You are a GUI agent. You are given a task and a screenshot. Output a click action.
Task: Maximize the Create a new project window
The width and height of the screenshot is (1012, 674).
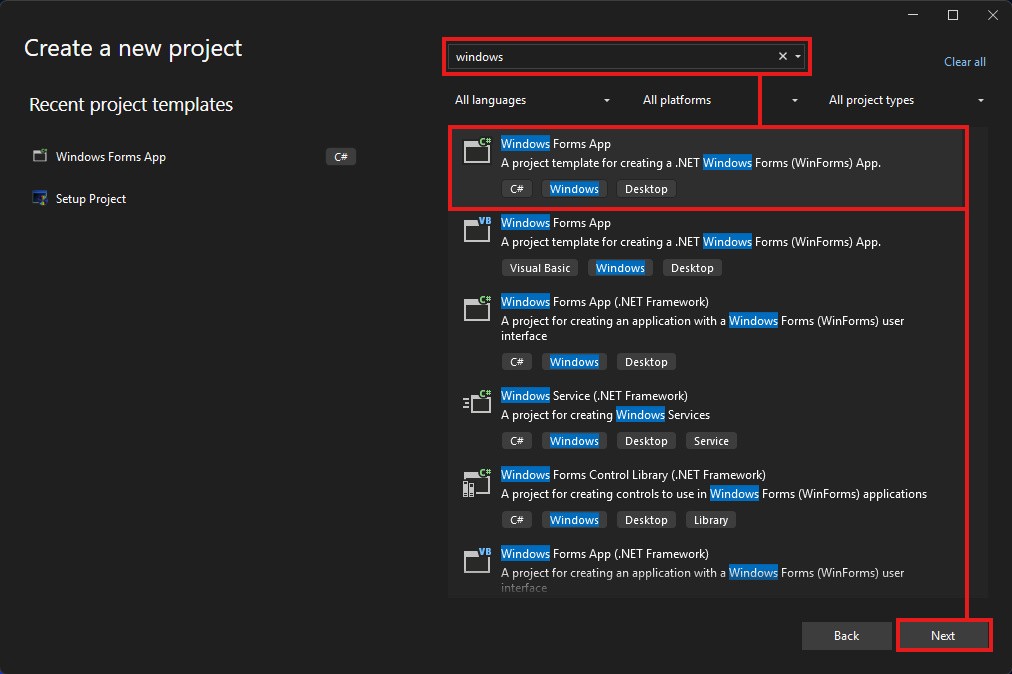tap(953, 15)
